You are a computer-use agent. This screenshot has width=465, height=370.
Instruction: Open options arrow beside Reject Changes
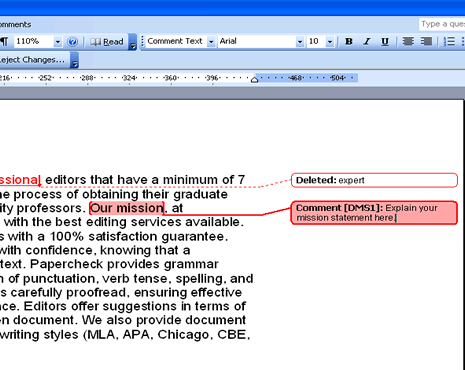point(75,60)
